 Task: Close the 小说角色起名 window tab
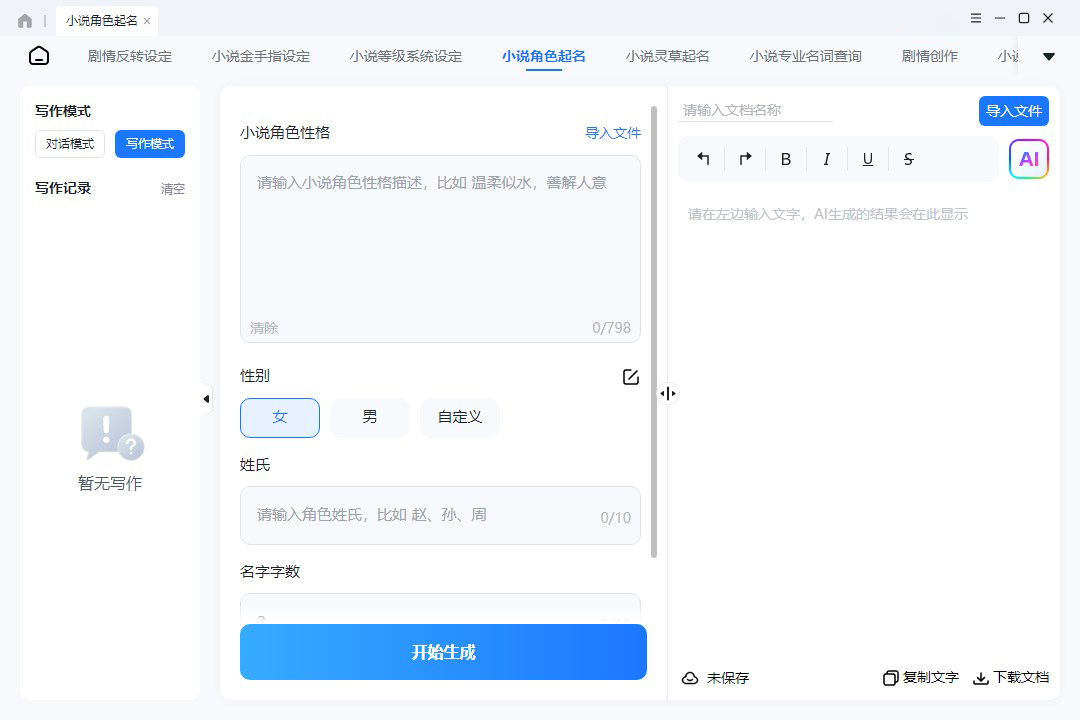click(x=147, y=21)
